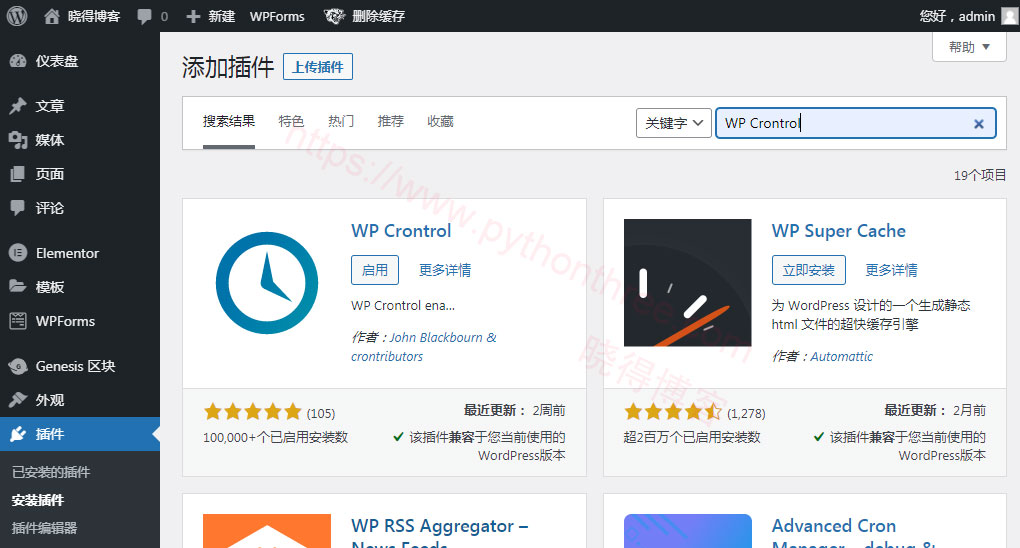This screenshot has height=548, width=1020.
Task: Activate WP Crontrol with 启用 button
Action: [x=375, y=270]
